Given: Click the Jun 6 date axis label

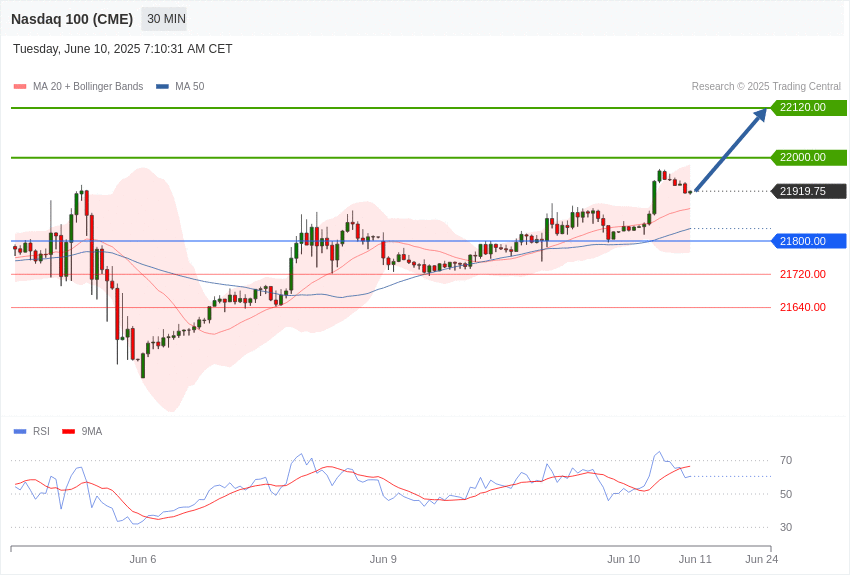Looking at the screenshot, I should (143, 559).
